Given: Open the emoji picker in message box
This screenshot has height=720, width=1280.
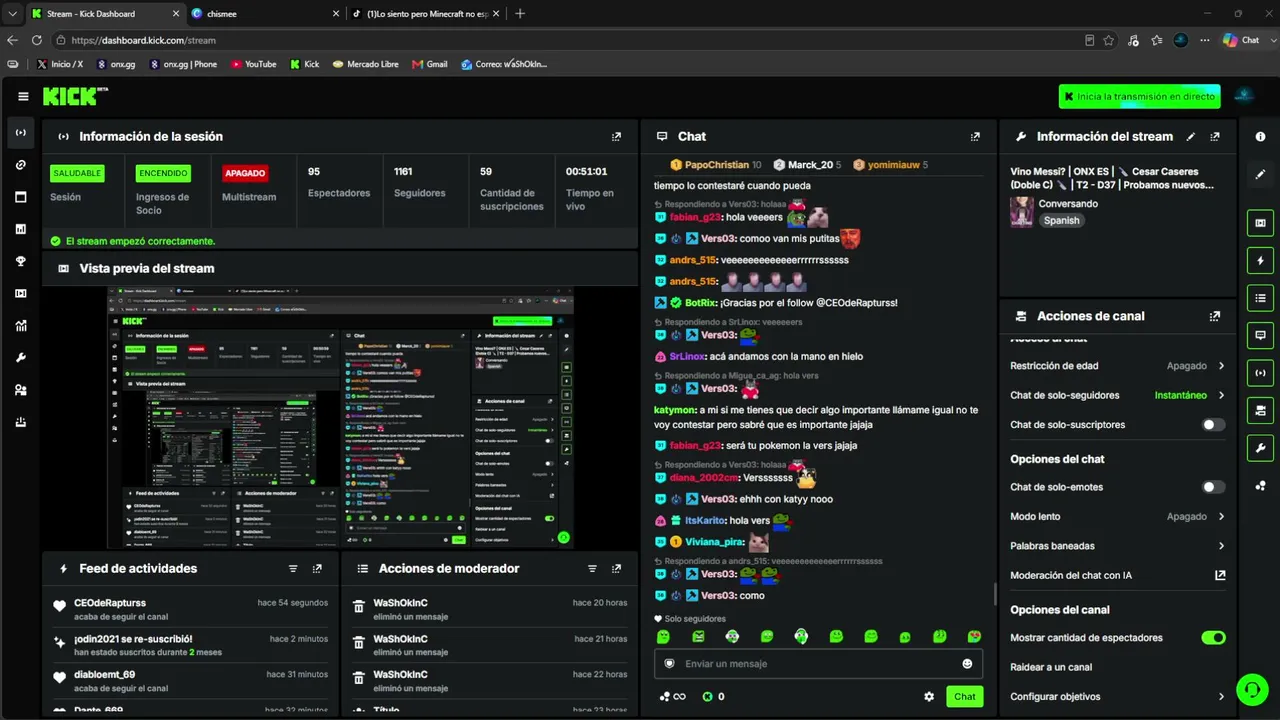Looking at the screenshot, I should 967,664.
